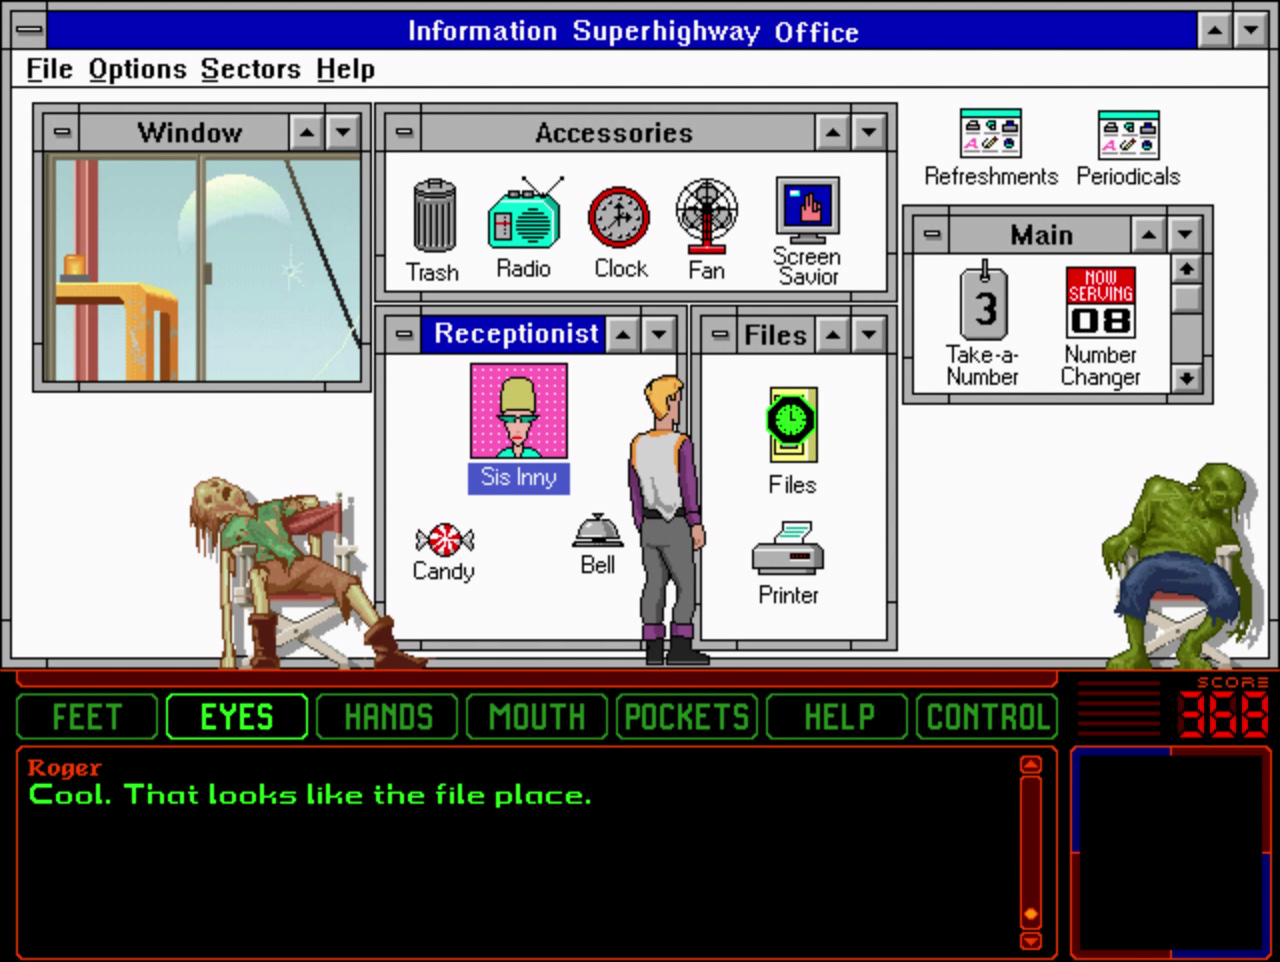Click the Clock accessory icon

[x=619, y=217]
